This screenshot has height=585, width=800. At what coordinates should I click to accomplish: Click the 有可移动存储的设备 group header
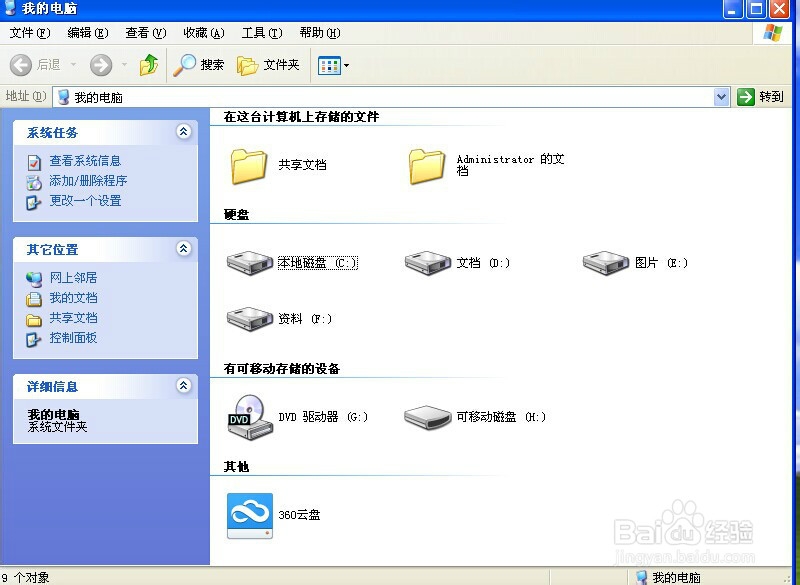click(x=282, y=369)
